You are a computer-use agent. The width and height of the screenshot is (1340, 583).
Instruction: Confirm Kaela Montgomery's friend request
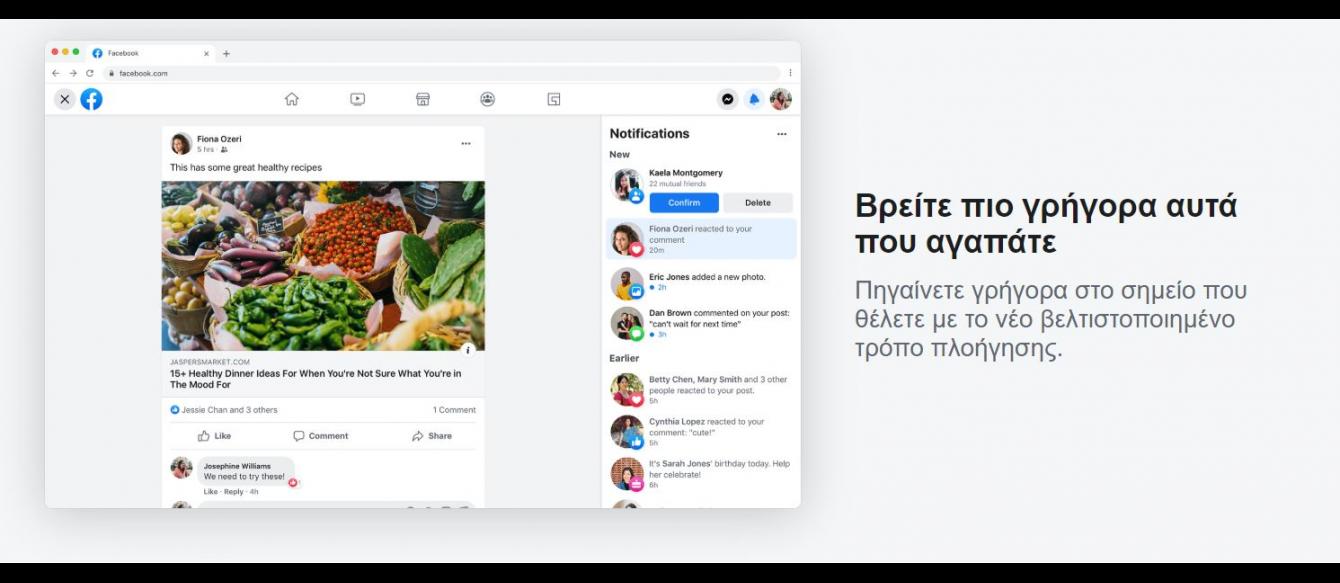(x=684, y=203)
